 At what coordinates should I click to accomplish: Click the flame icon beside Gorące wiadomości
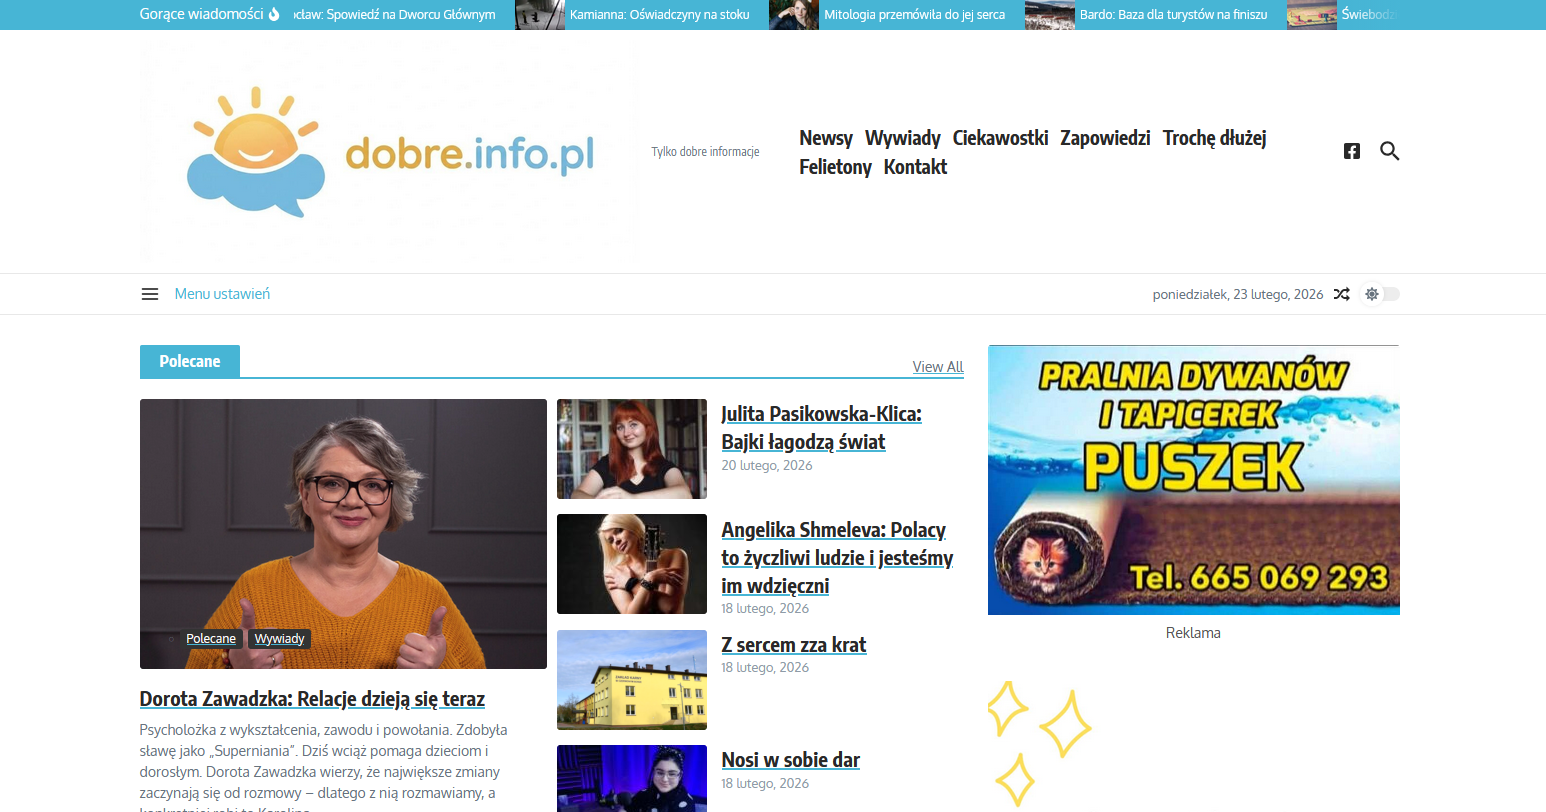pos(275,14)
